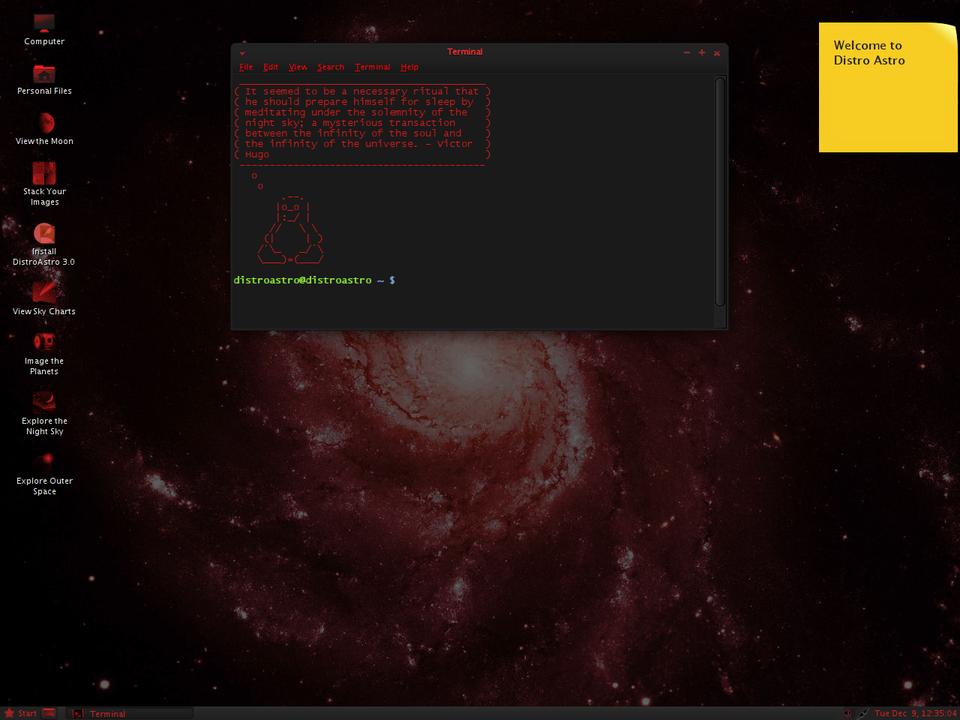Open the Personal Files folder icon

[44, 74]
